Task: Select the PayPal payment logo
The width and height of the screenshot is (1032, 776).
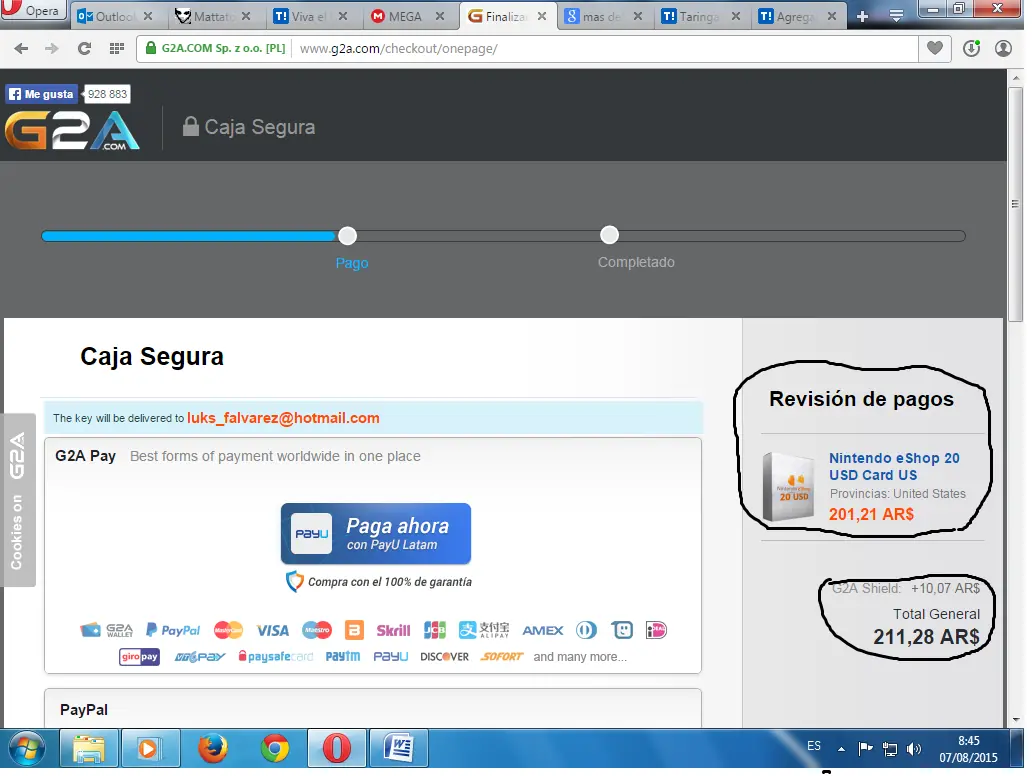Action: [x=173, y=631]
